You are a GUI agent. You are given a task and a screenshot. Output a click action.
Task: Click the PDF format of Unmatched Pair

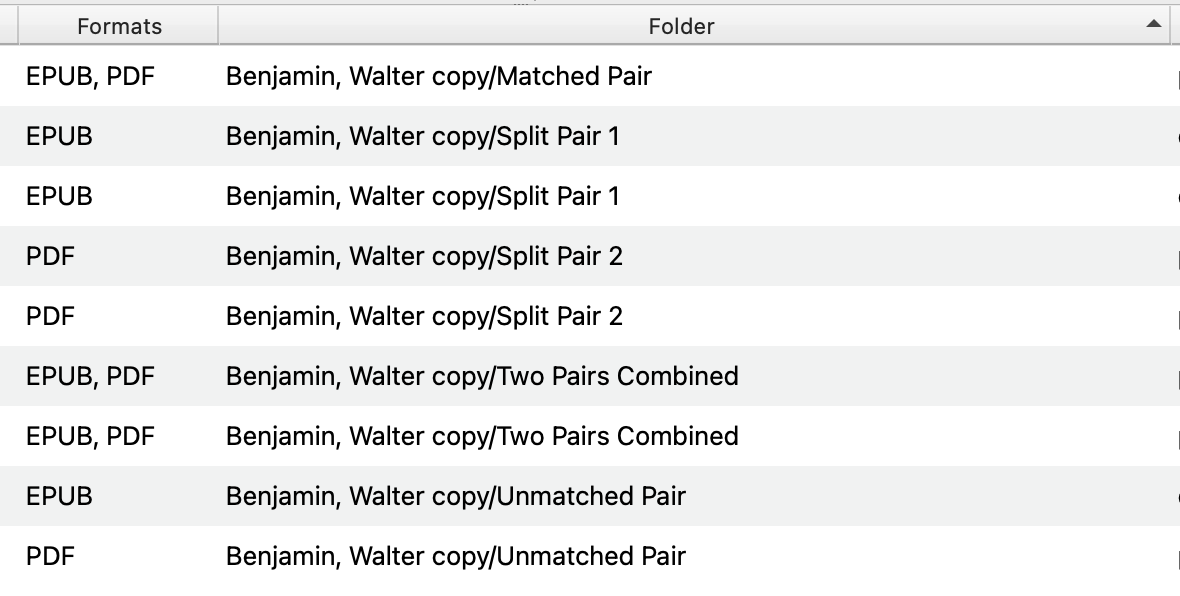pos(50,556)
